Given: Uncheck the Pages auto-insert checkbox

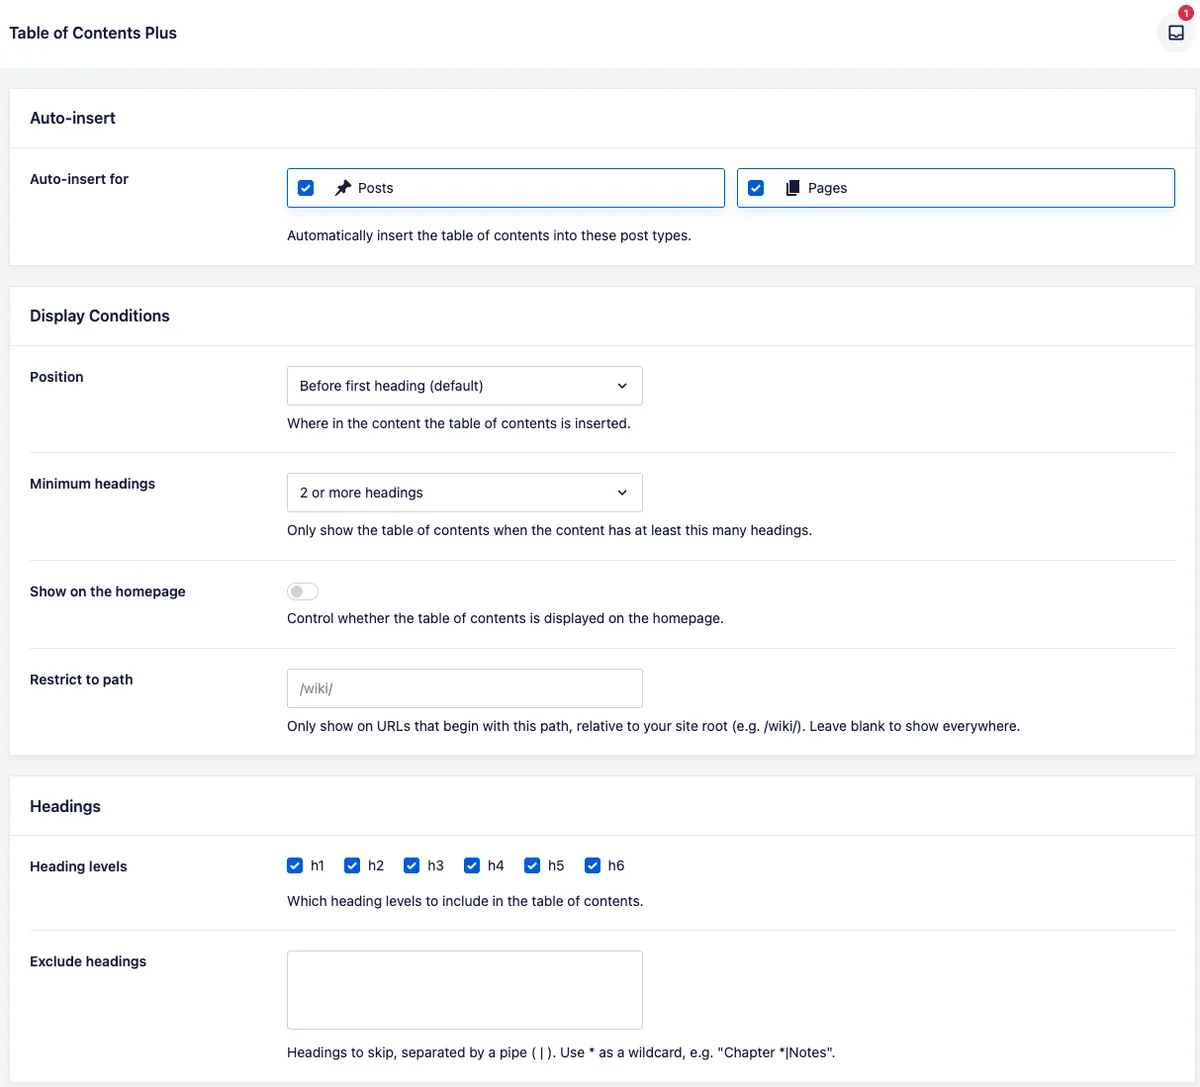Looking at the screenshot, I should point(756,188).
